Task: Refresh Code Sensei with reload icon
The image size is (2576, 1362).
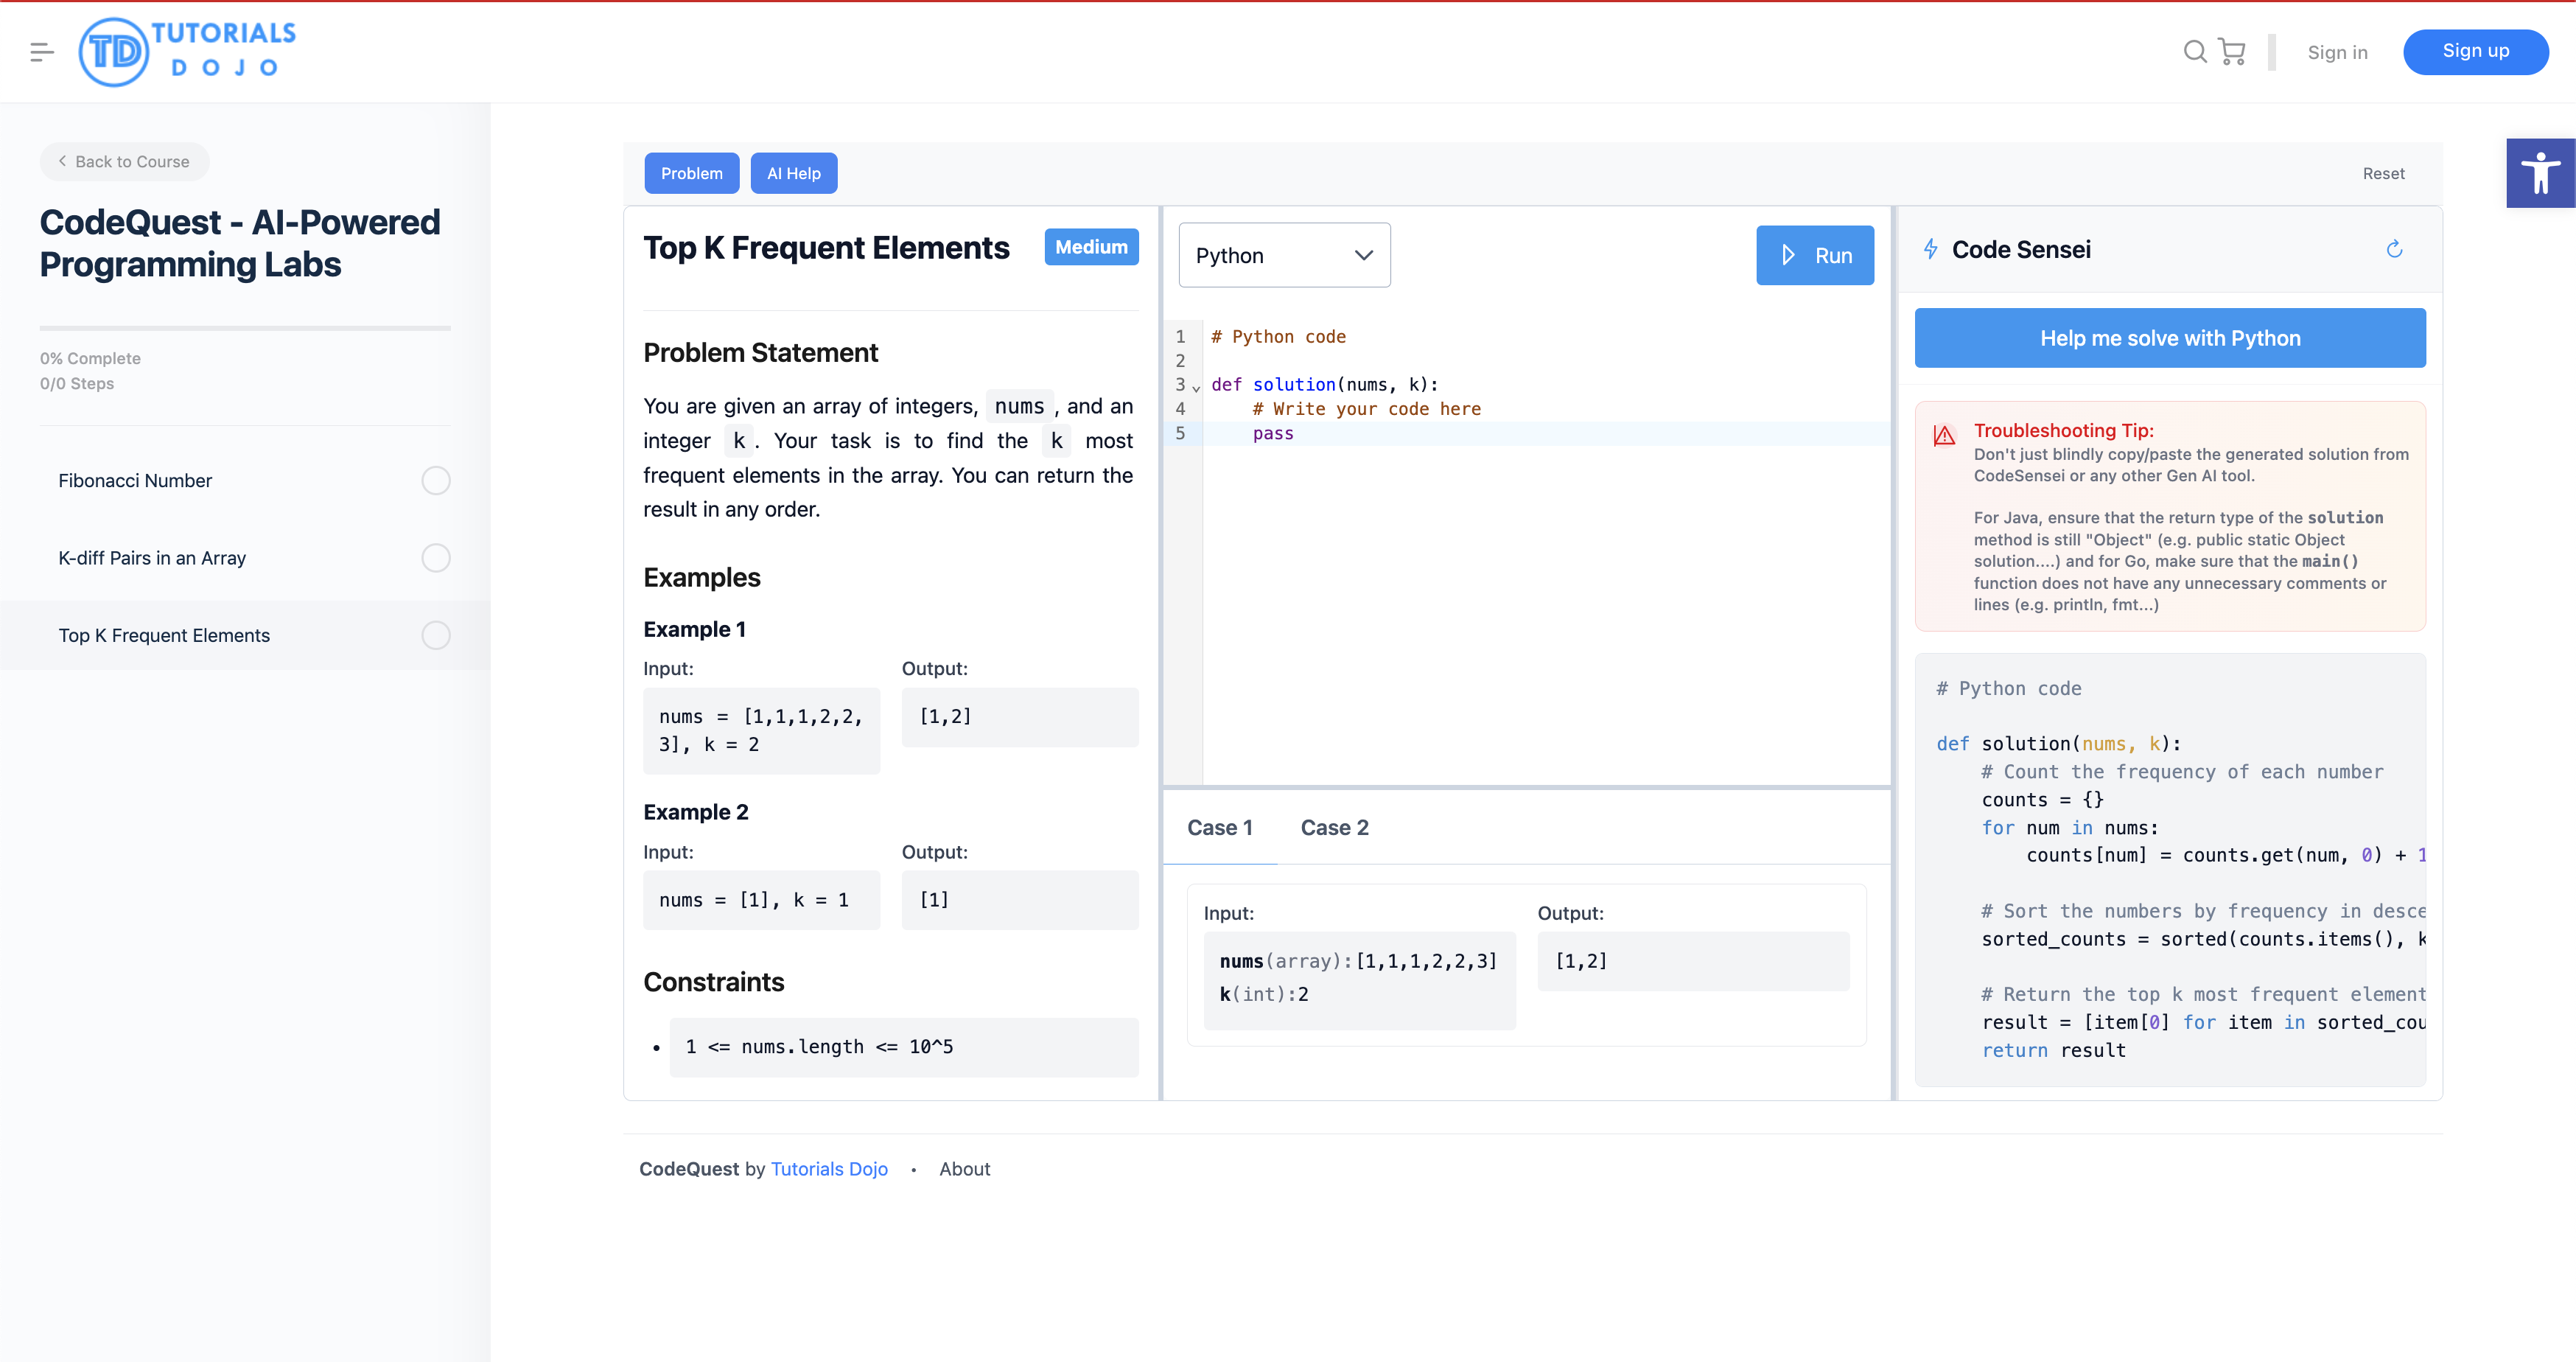Action: 2394,249
